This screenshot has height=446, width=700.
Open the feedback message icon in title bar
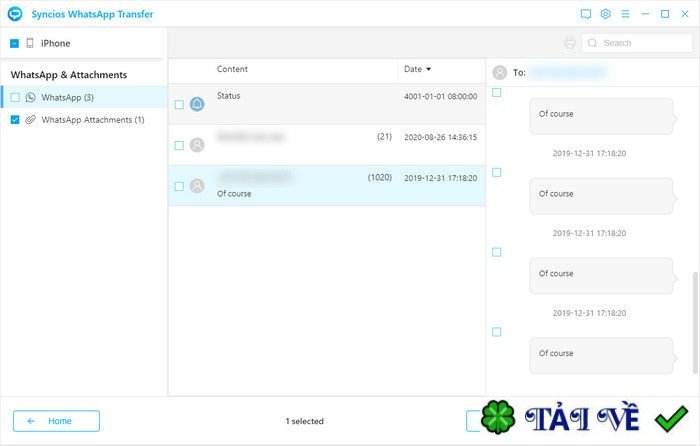[586, 14]
